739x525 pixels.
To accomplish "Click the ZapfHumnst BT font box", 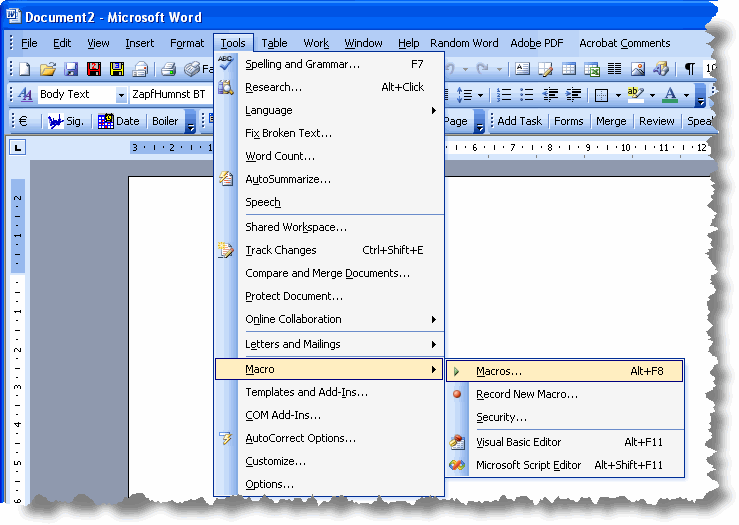I will click(x=170, y=94).
